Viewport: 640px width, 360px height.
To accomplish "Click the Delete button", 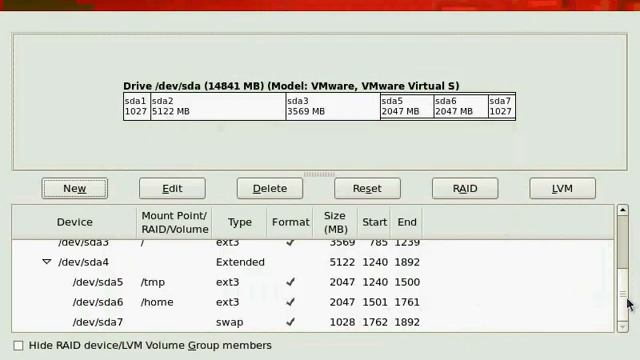I will point(270,189).
